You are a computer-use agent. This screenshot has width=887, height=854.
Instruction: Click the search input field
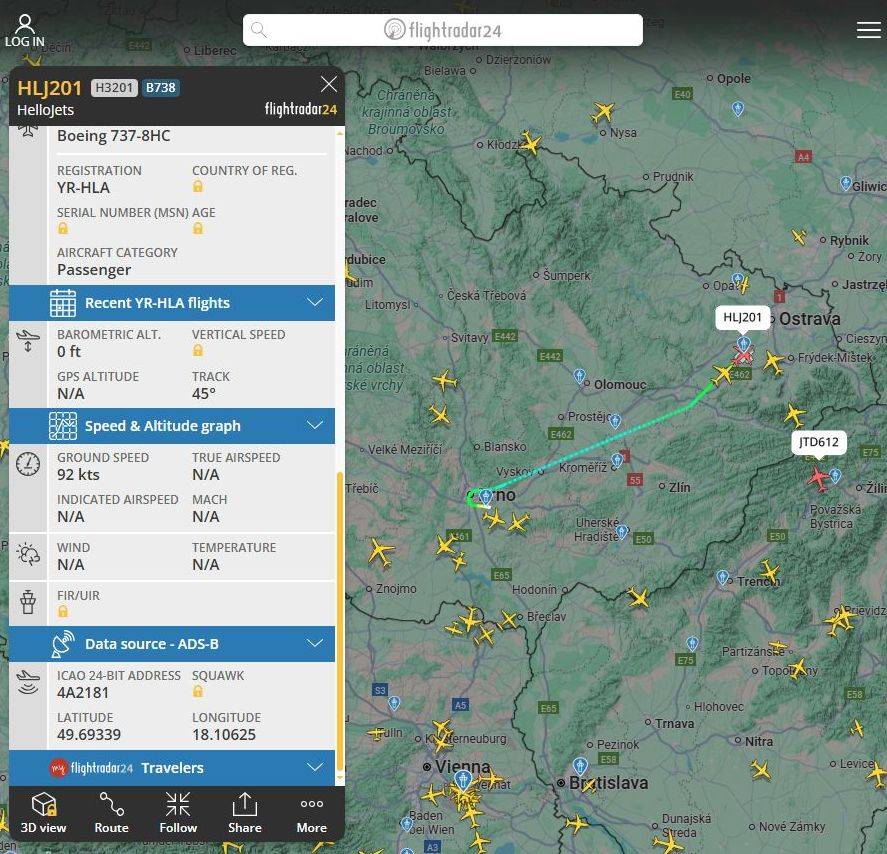point(442,30)
